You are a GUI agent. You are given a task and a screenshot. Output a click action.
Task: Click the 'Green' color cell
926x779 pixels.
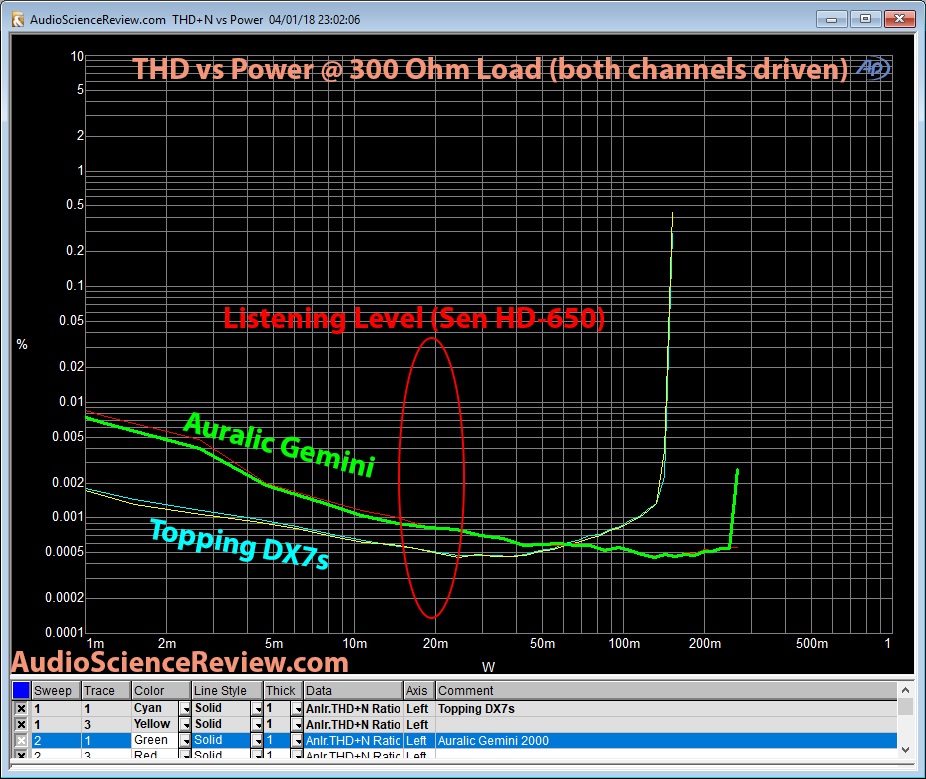[x=155, y=741]
